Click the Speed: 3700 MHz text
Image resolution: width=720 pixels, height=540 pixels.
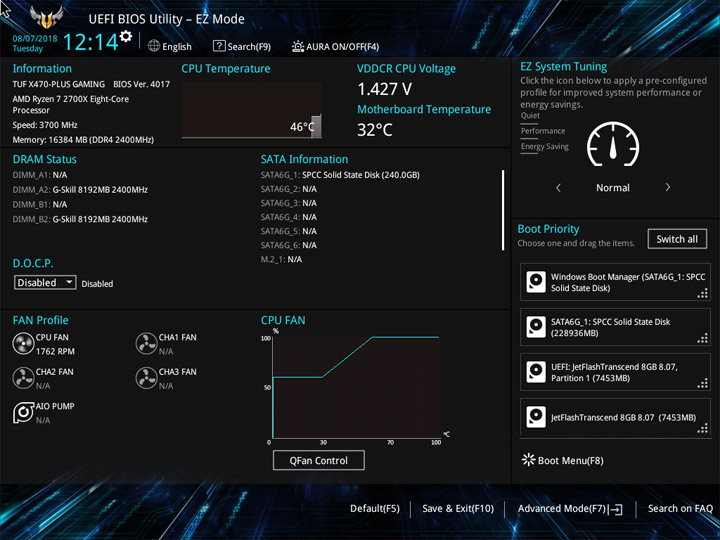click(45, 125)
